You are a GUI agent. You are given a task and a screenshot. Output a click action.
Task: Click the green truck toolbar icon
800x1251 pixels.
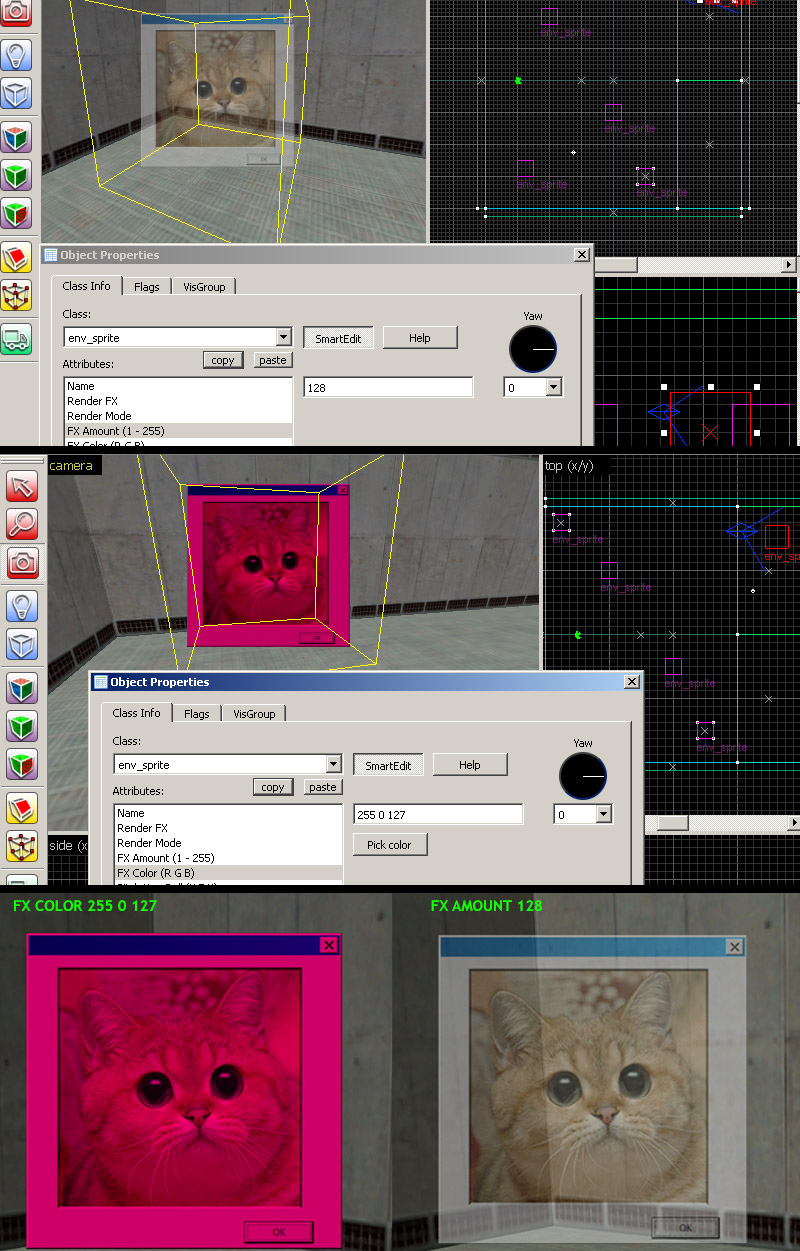[x=17, y=338]
